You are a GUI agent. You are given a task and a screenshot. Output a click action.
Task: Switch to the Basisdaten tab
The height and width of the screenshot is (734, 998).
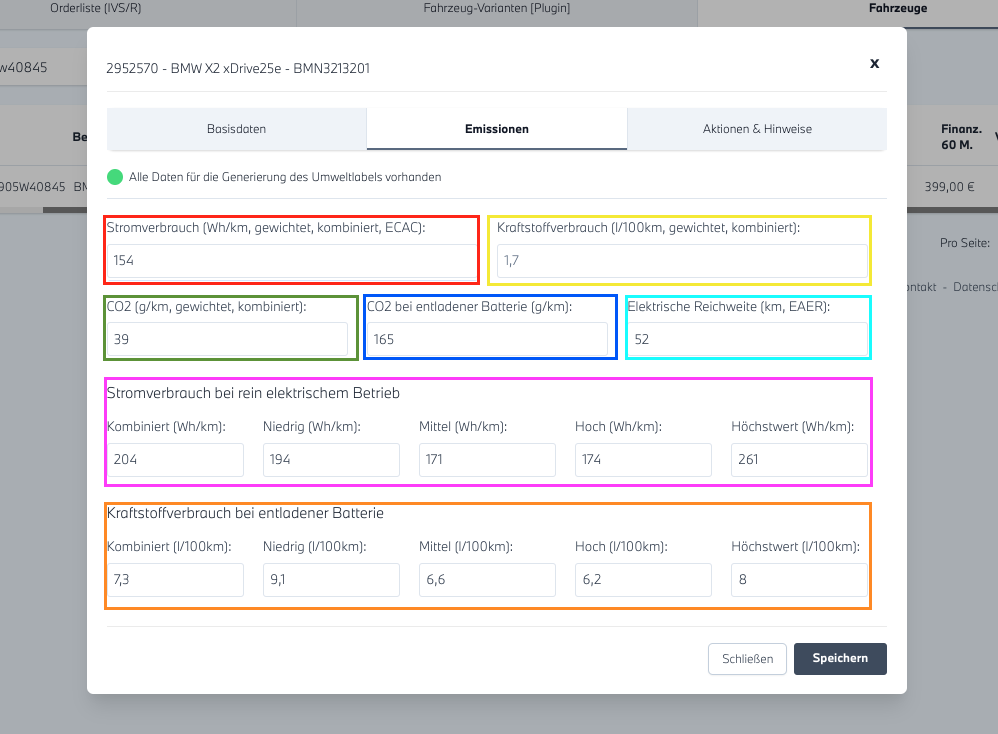[x=237, y=129]
